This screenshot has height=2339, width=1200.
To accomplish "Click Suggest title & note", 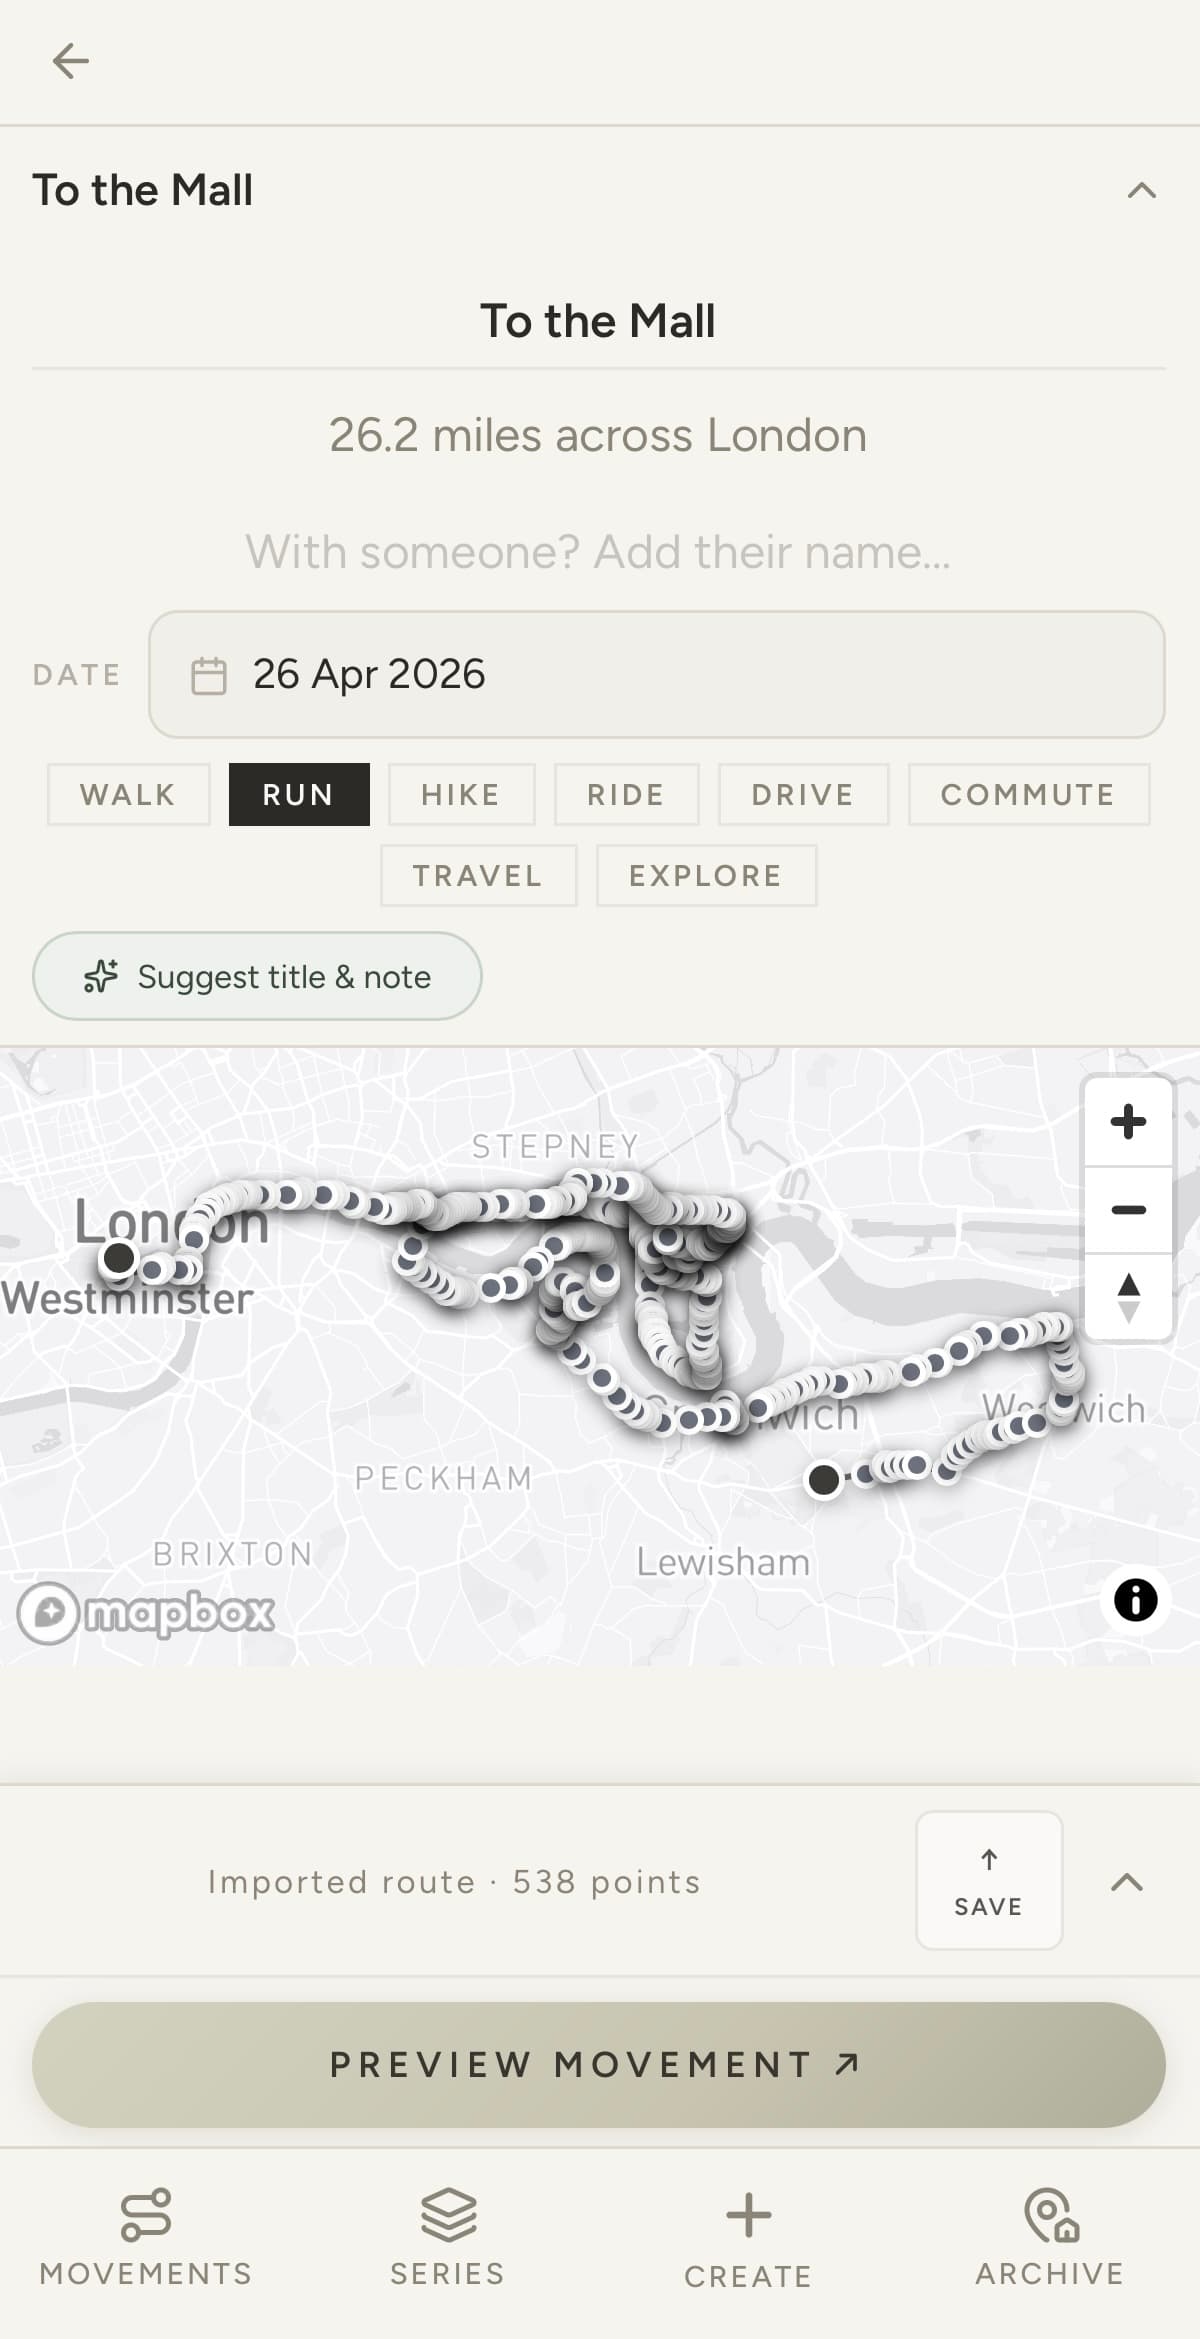I will [x=257, y=976].
